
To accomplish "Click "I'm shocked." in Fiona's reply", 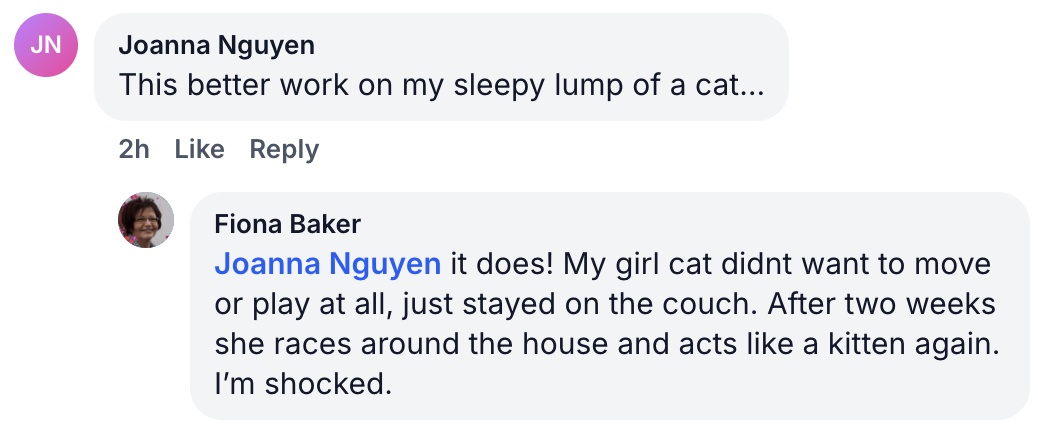I will click(302, 384).
